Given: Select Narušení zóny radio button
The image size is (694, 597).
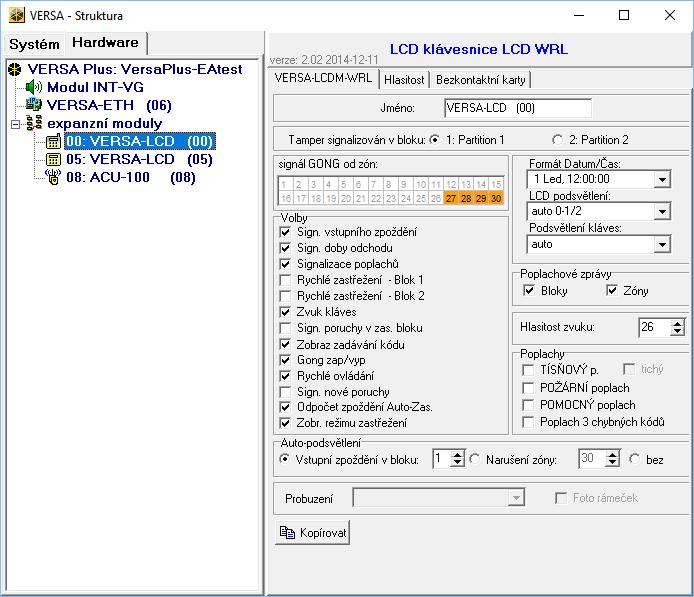Looking at the screenshot, I should 475,459.
